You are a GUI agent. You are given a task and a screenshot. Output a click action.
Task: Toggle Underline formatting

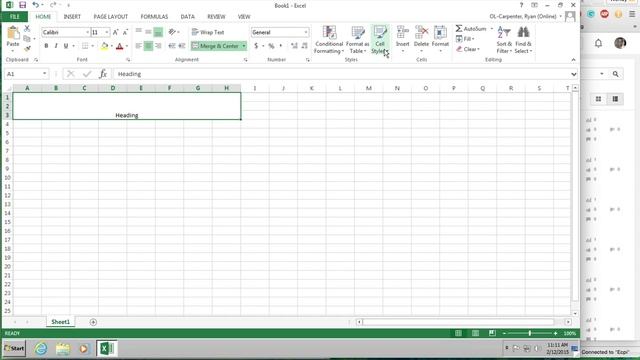66,46
